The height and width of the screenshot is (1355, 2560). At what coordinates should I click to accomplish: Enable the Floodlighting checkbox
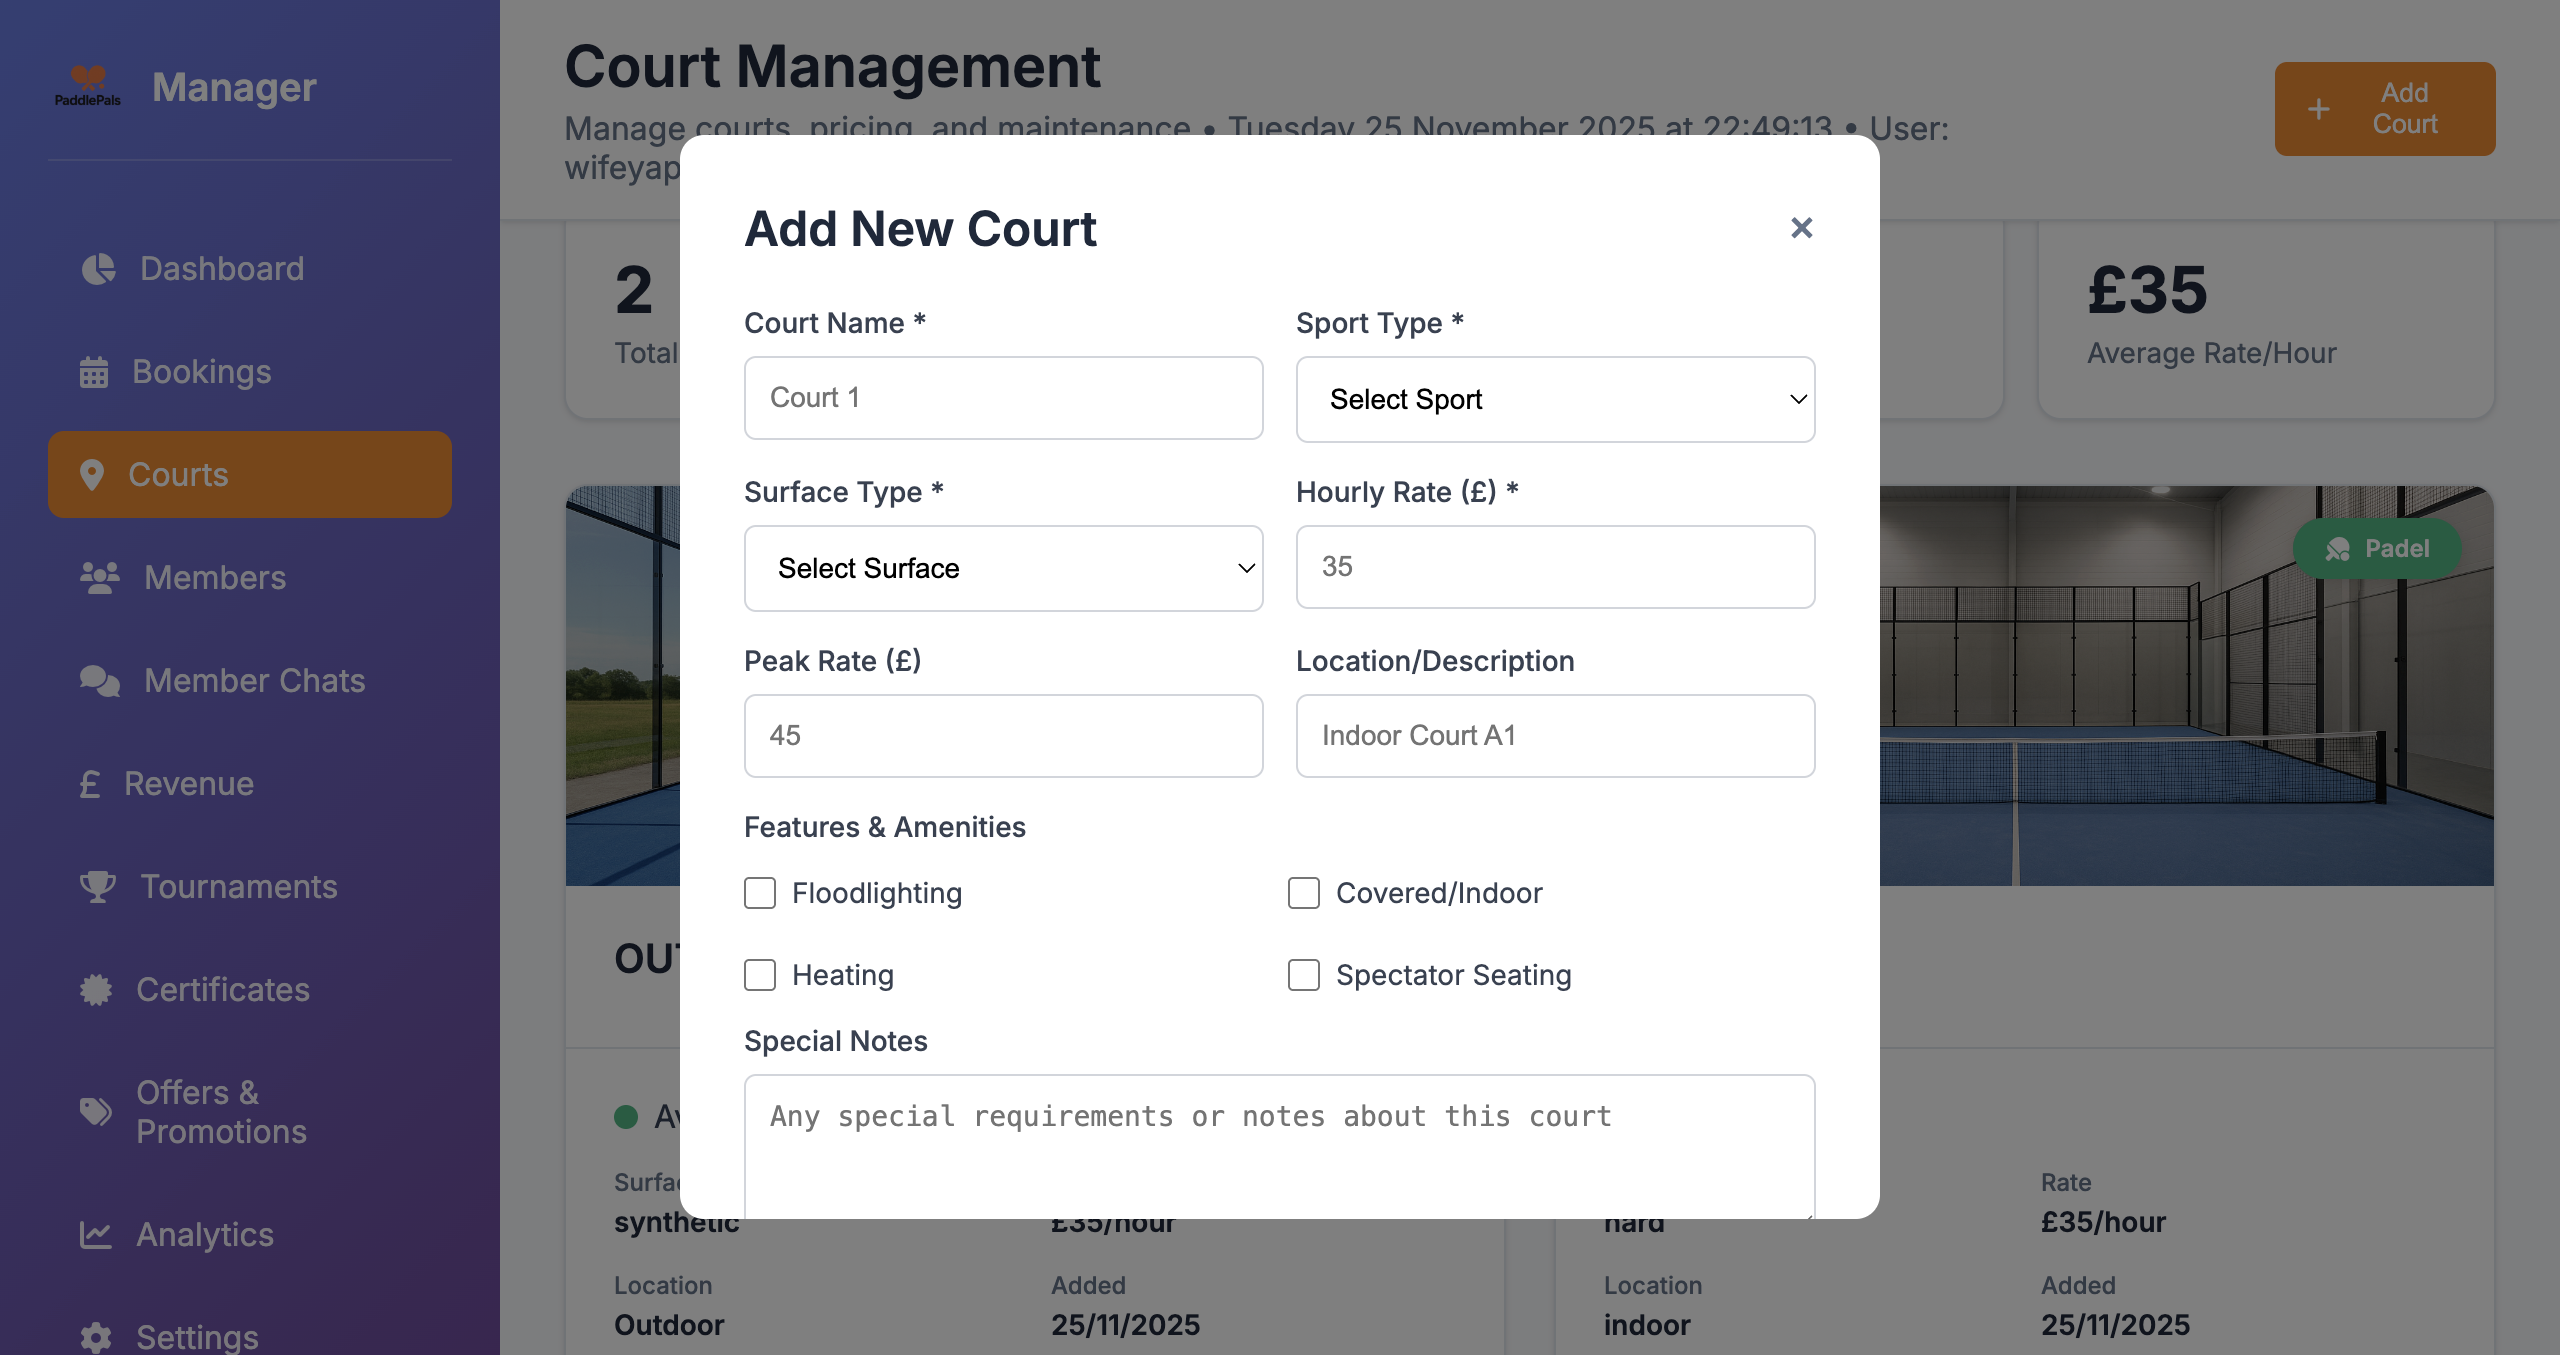760,893
